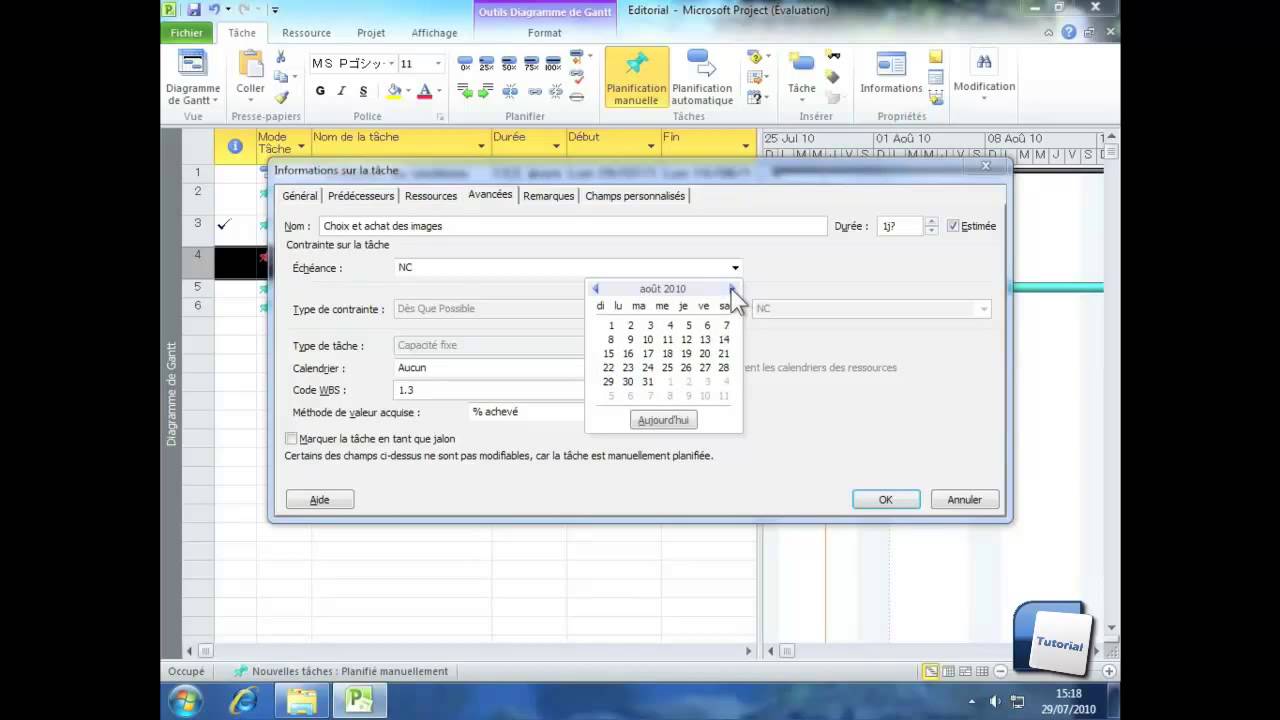The image size is (1280, 720).
Task: Open the Fichier tab
Action: tap(187, 32)
